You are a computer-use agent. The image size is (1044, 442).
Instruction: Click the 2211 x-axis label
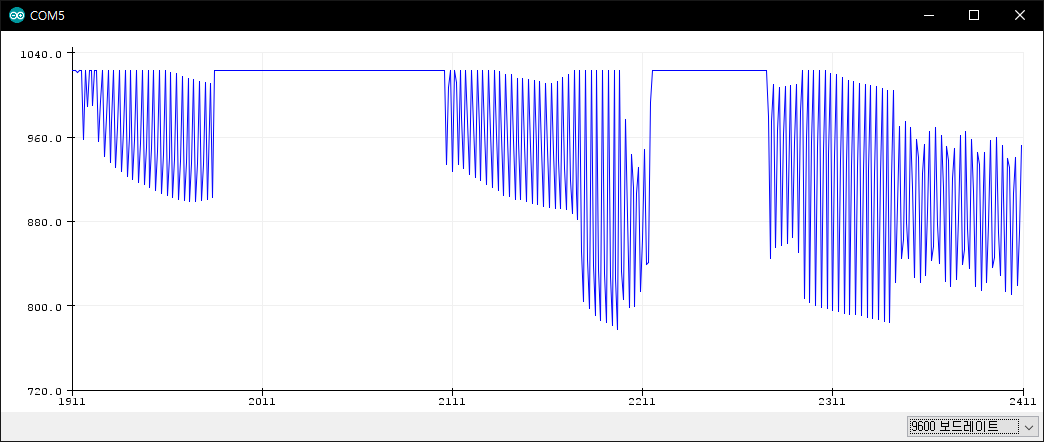643,401
